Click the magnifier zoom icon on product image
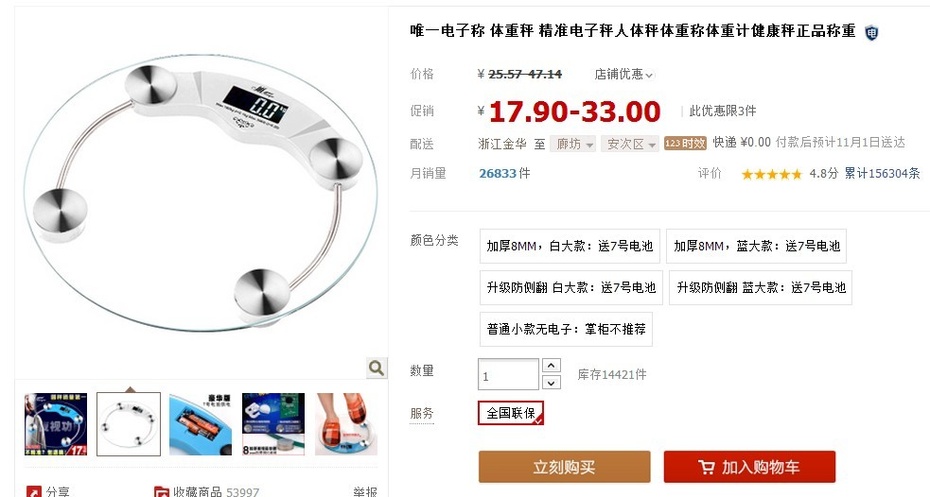 (x=376, y=368)
